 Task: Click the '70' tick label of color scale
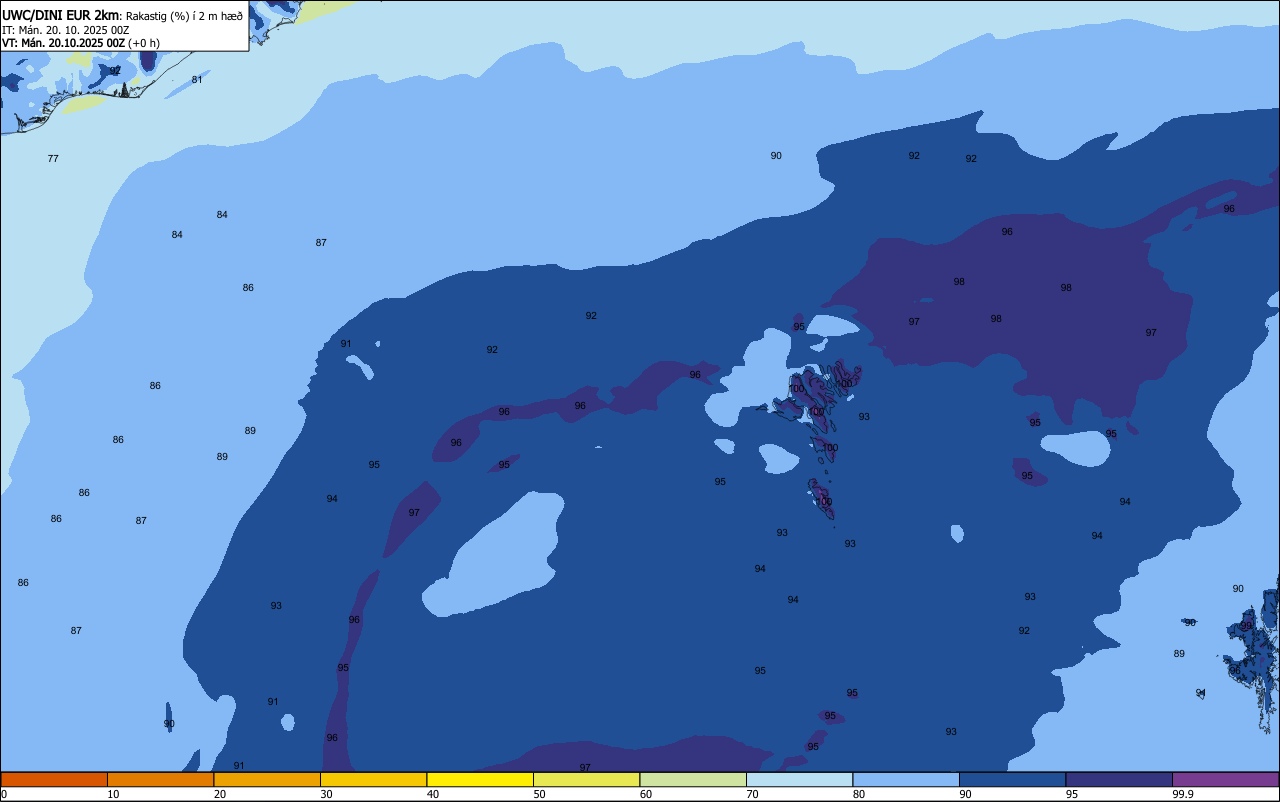coord(752,794)
